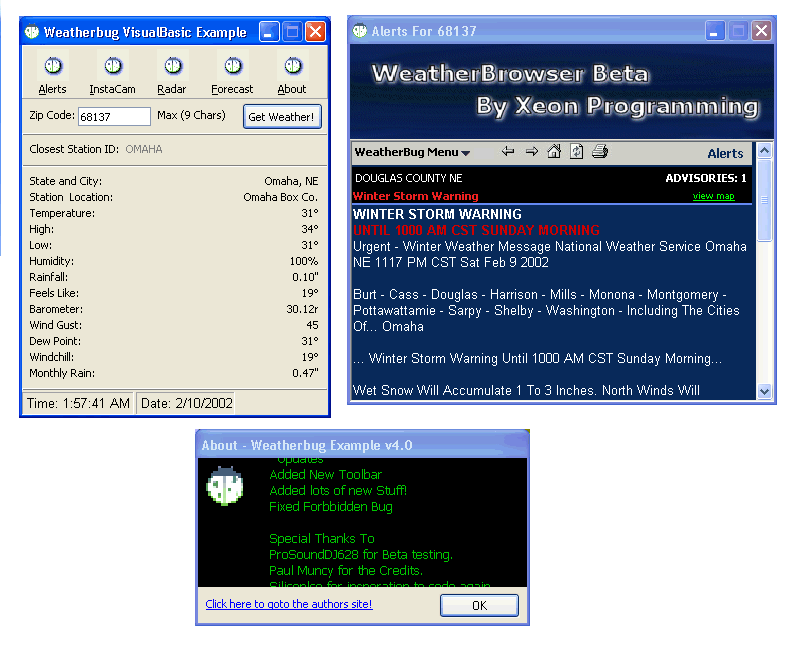Follow the view map link
This screenshot has height=672, width=798.
(713, 196)
